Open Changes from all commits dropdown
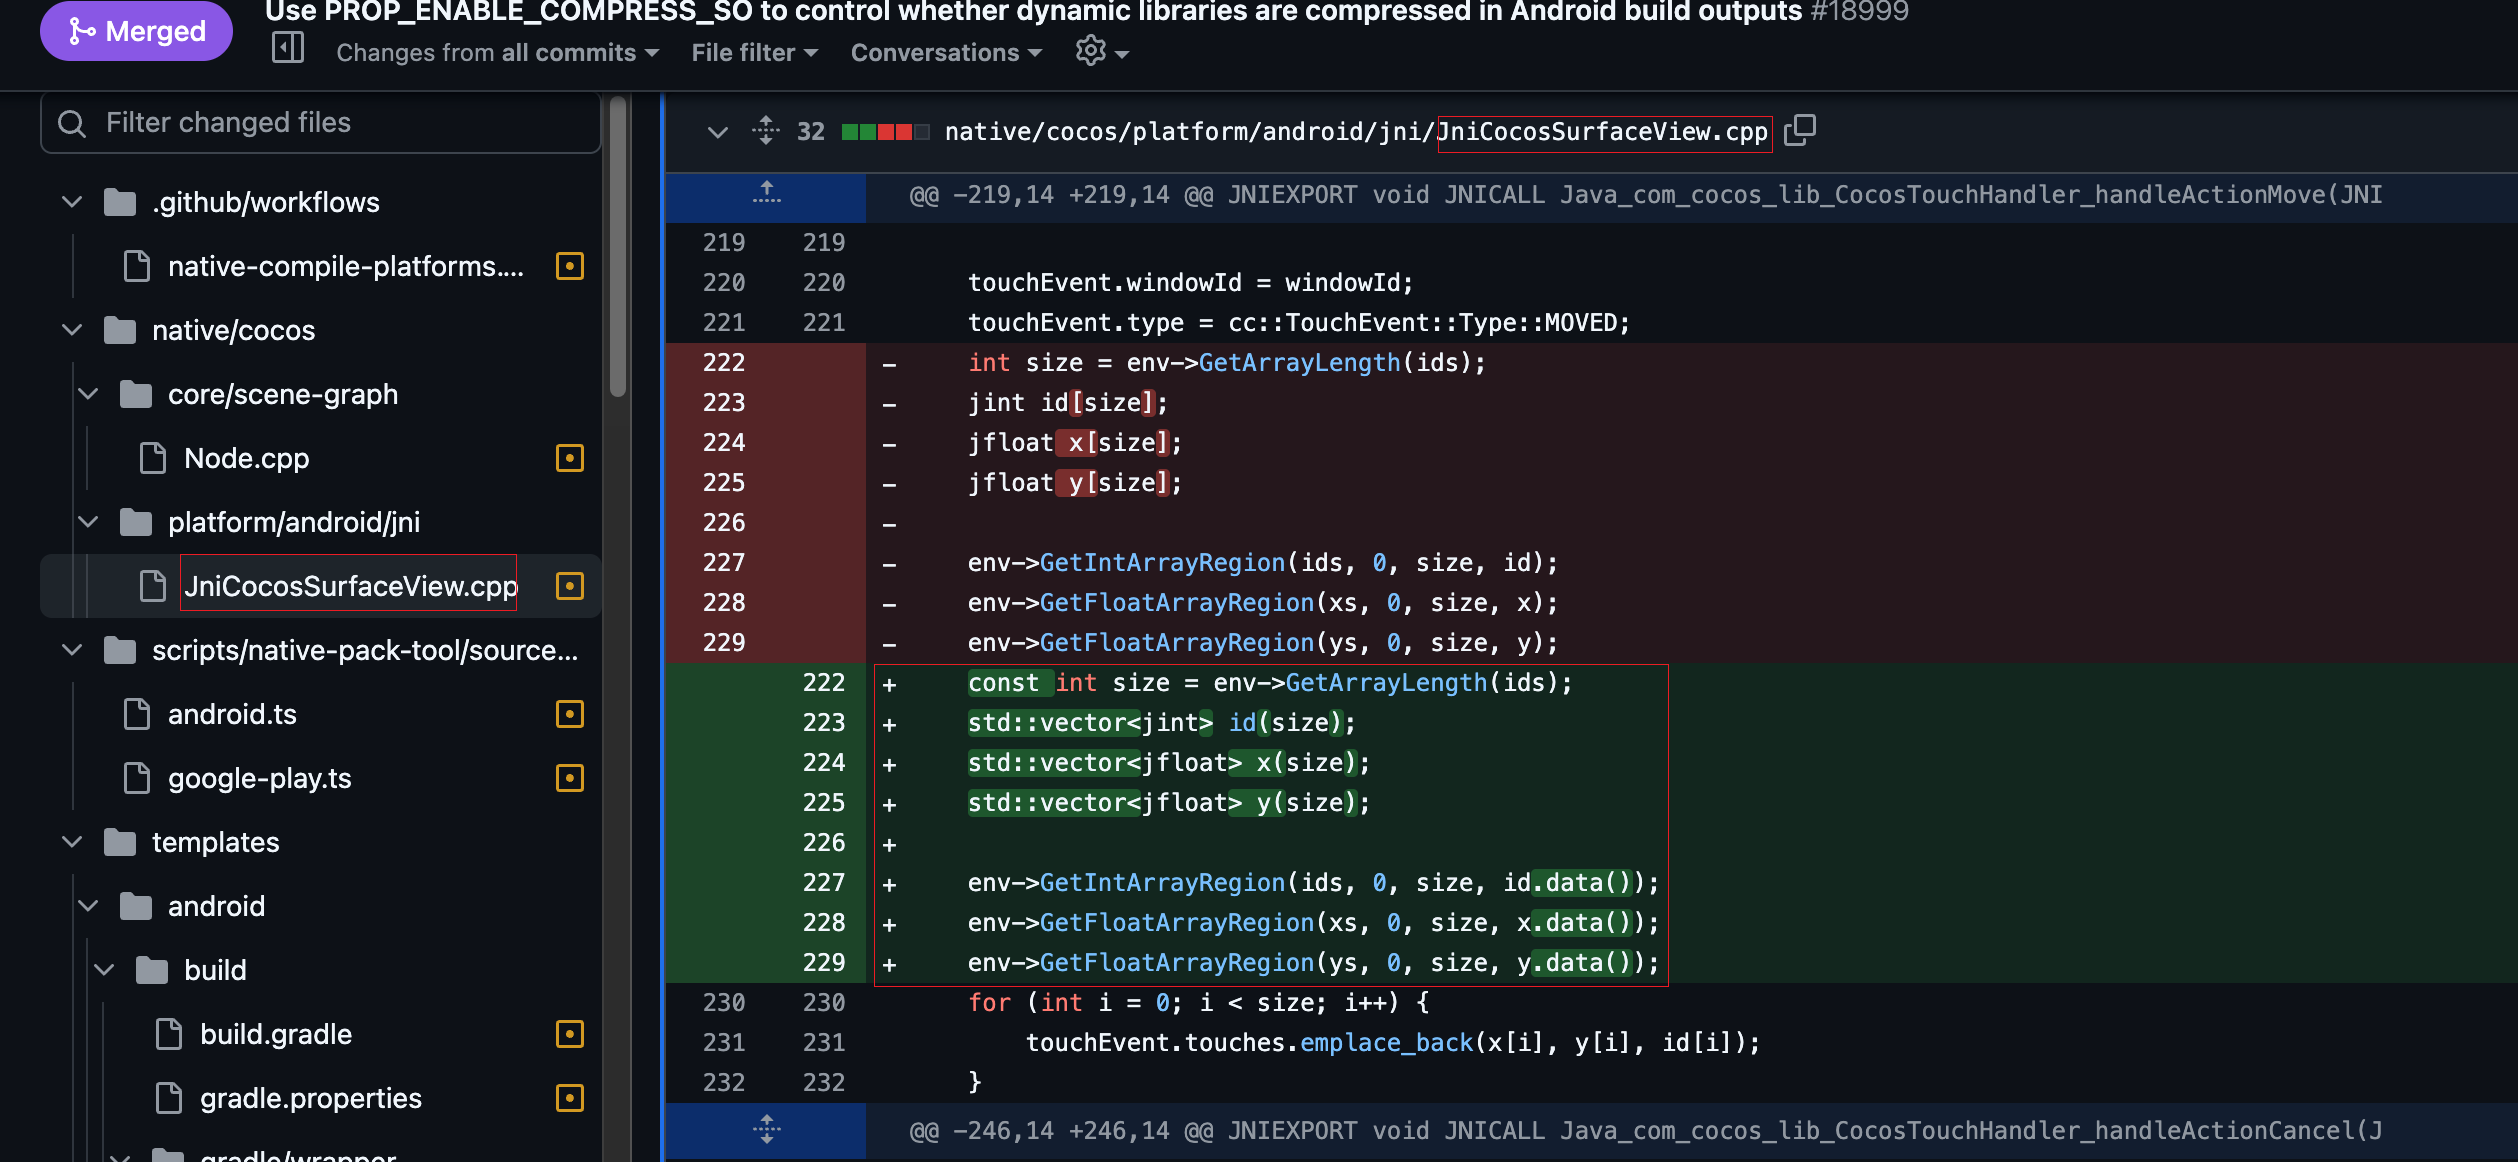Screen dimensions: 2518x1162 [497, 53]
